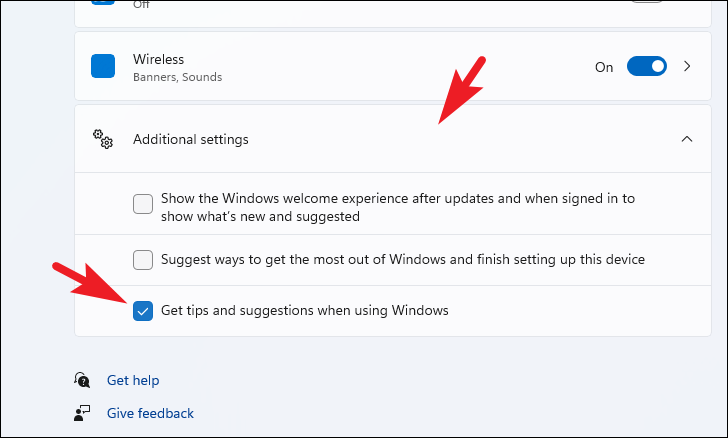Click the partially visible Off label at top
Image resolution: width=728 pixels, height=438 pixels.
(x=141, y=5)
